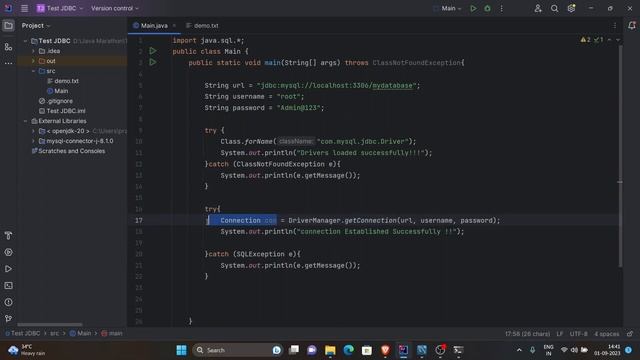Toggle read-only lock icon in status bar
640x360 pixels.
(x=630, y=334)
